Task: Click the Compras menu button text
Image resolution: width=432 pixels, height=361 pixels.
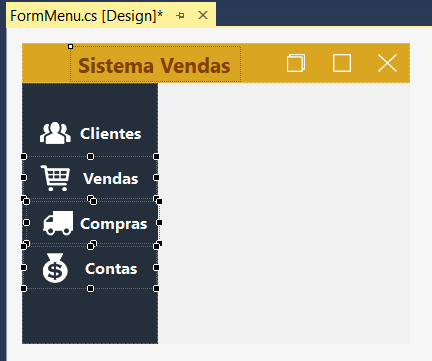Action: pyautogui.click(x=114, y=224)
